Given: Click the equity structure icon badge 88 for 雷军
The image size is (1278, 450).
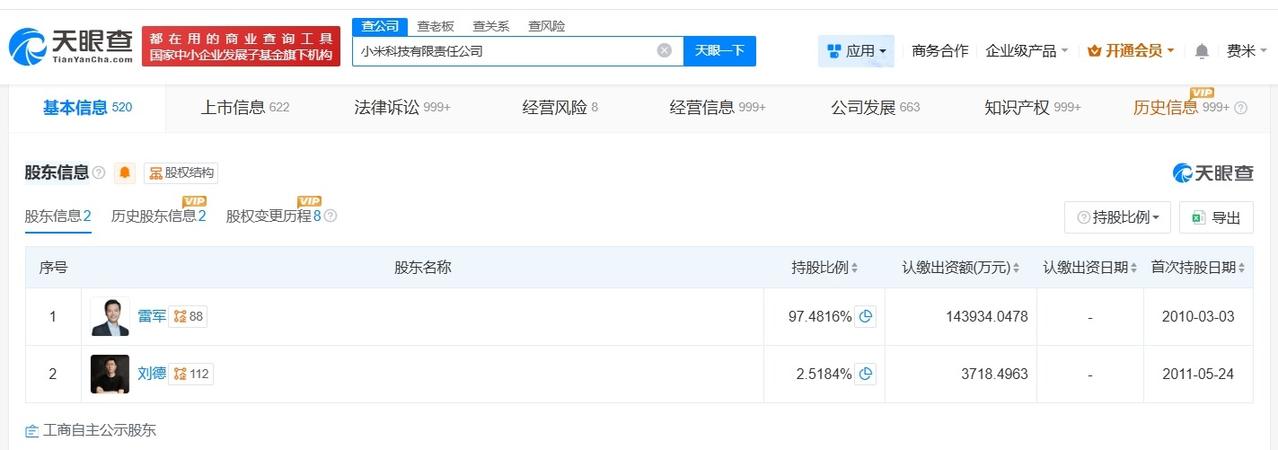Looking at the screenshot, I should (x=188, y=317).
